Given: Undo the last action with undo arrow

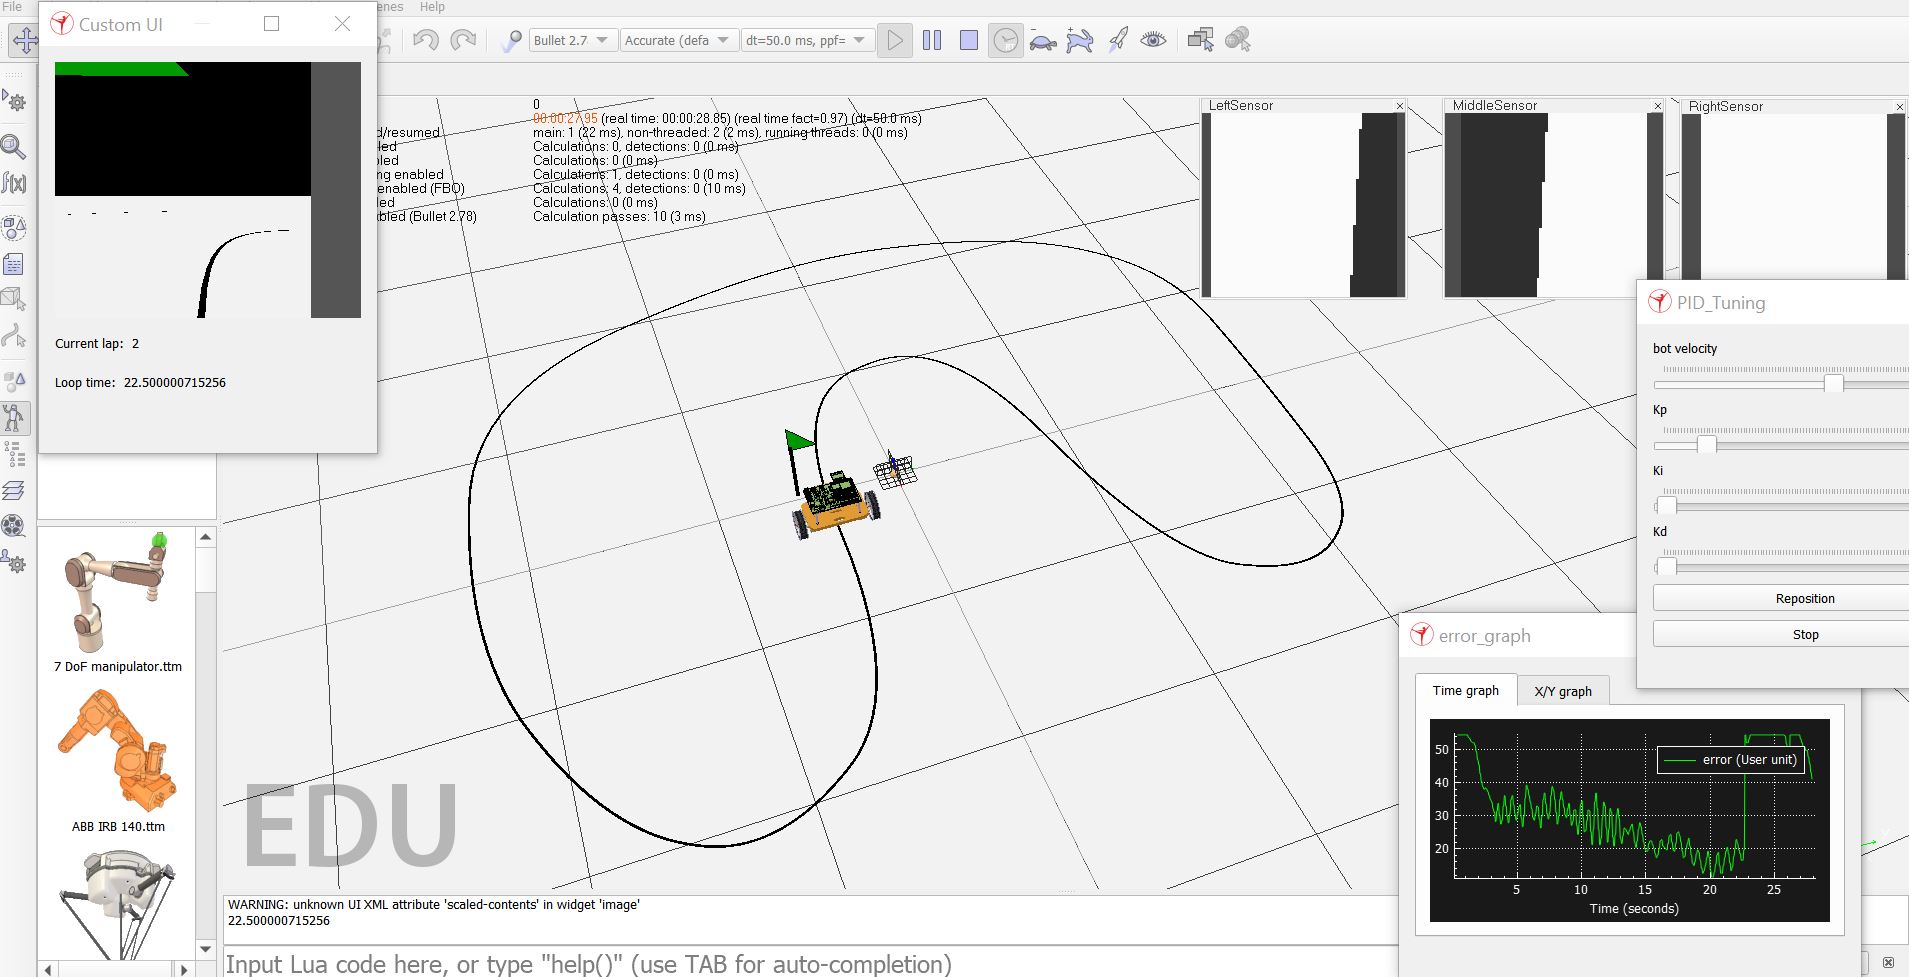Looking at the screenshot, I should [x=426, y=40].
